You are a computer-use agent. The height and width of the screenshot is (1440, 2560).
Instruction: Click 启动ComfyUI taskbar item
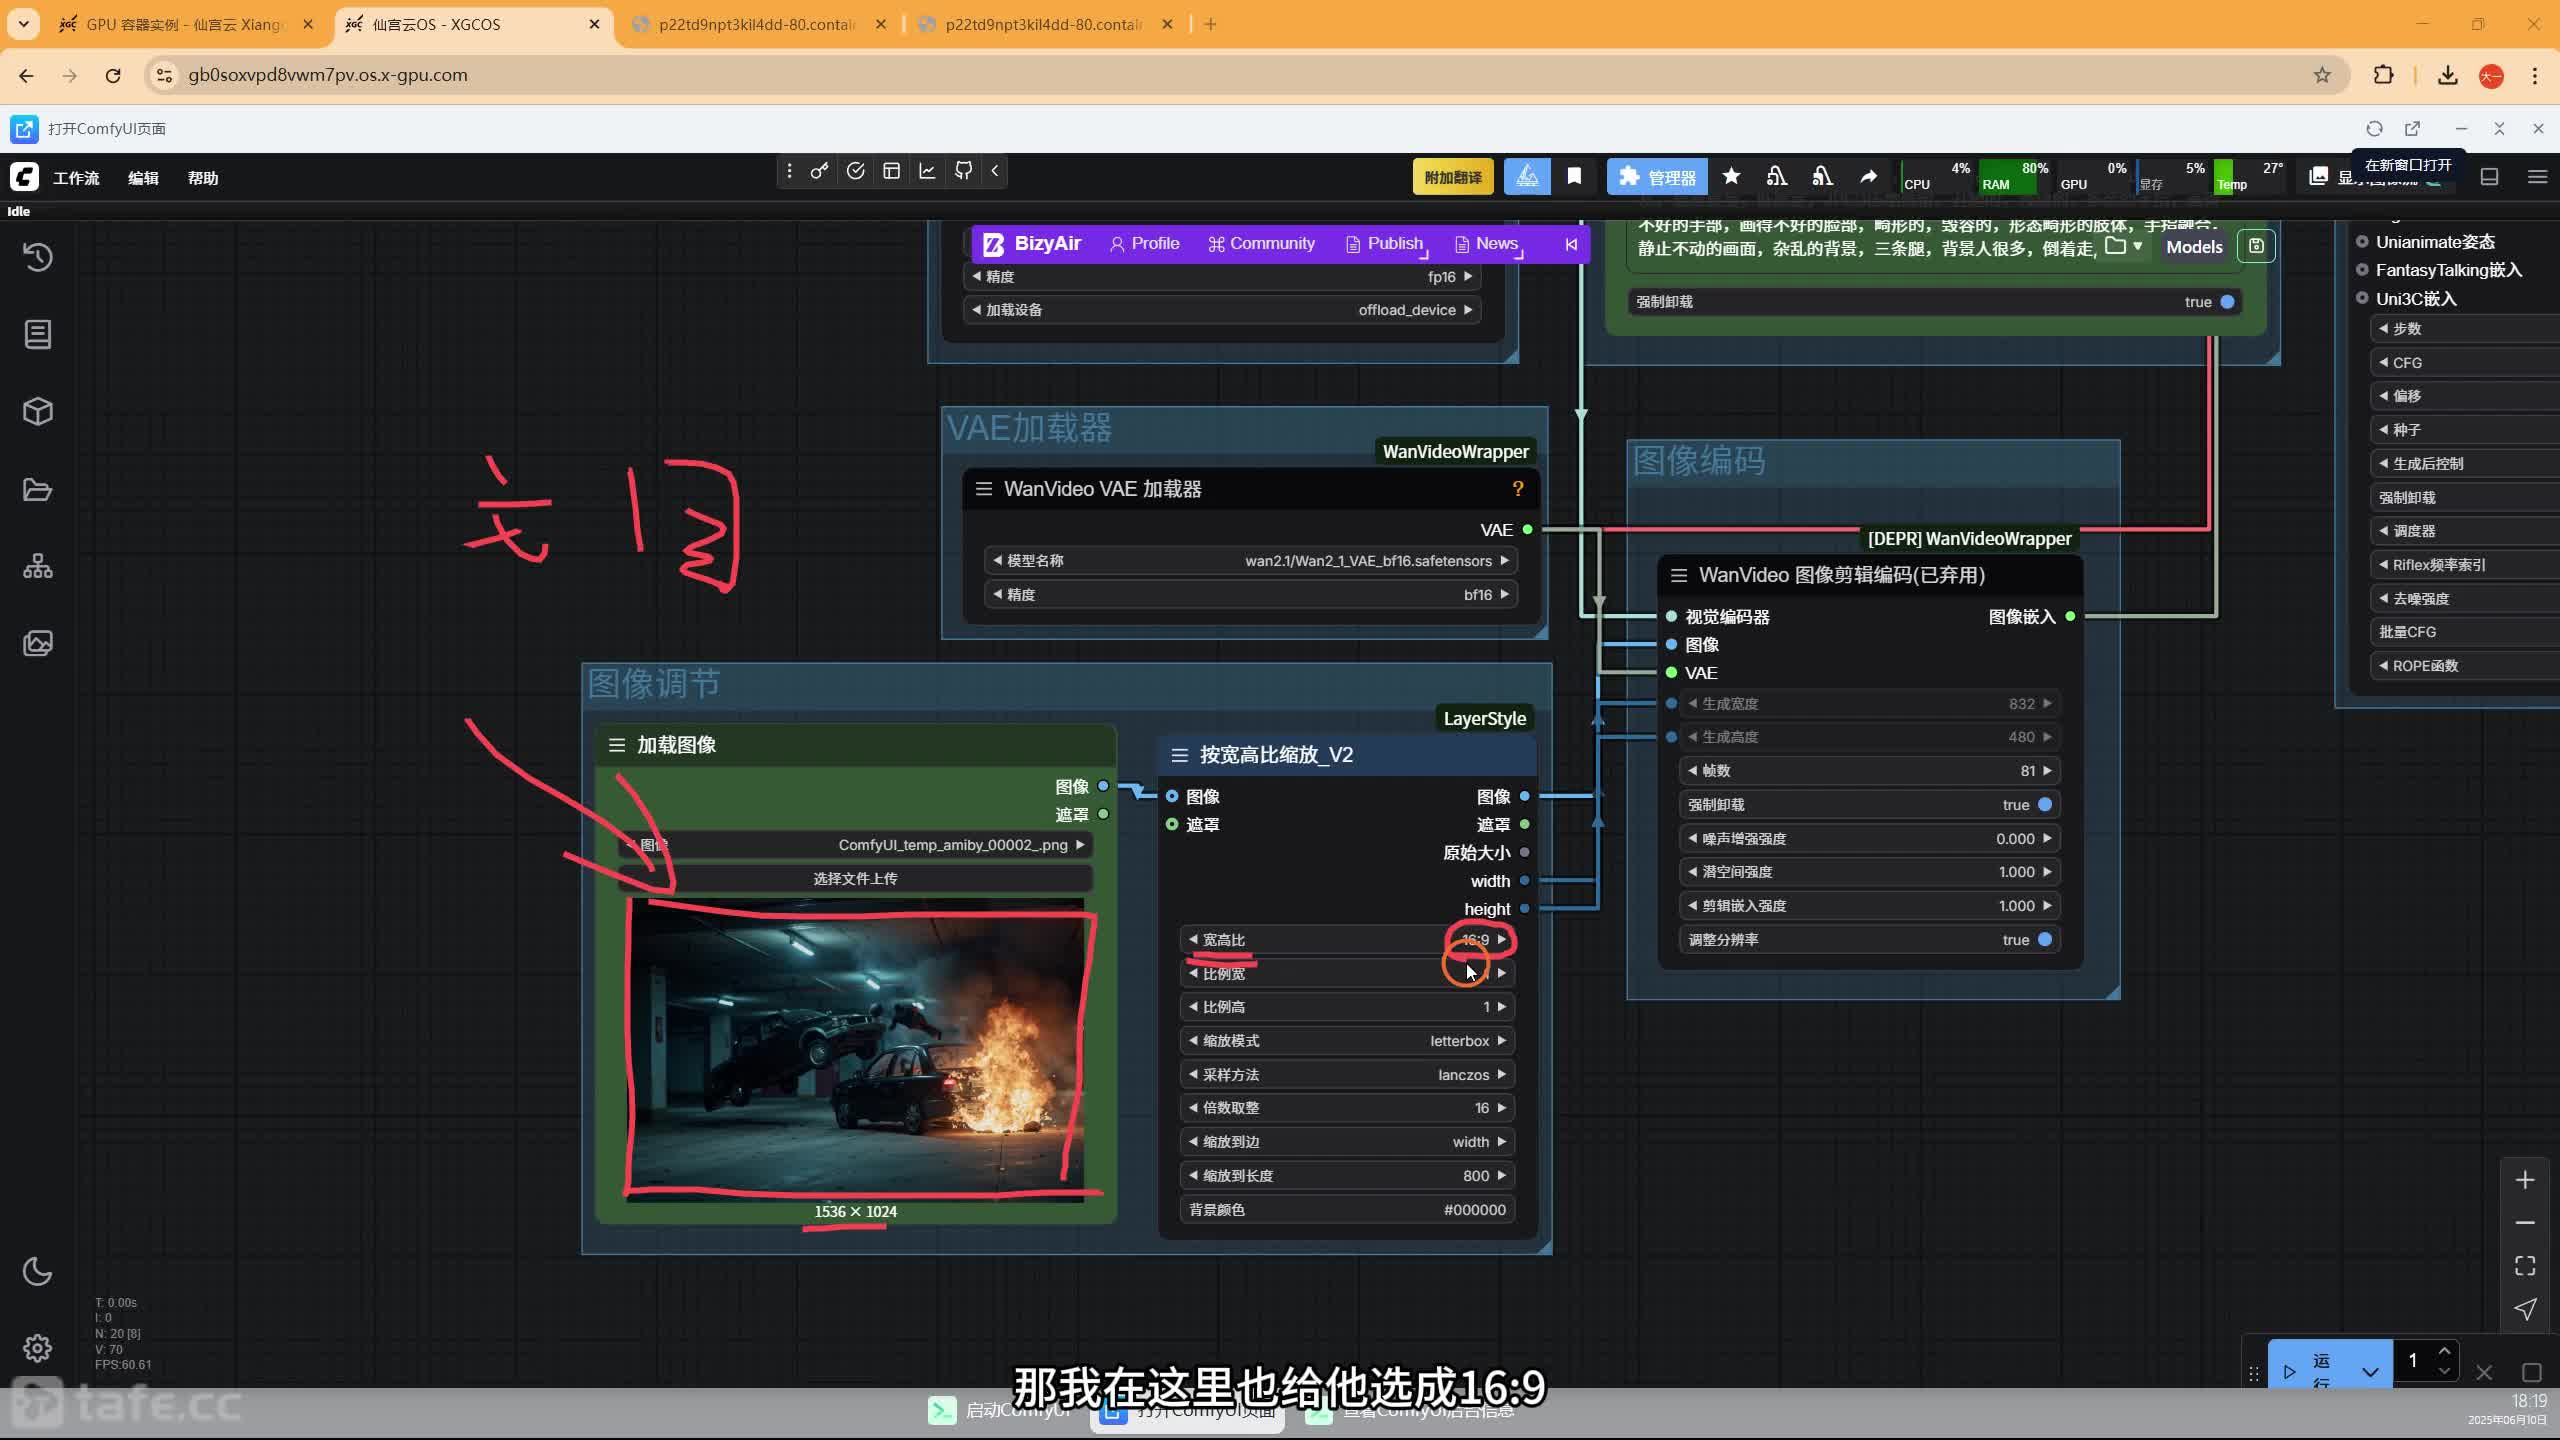[1000, 1411]
